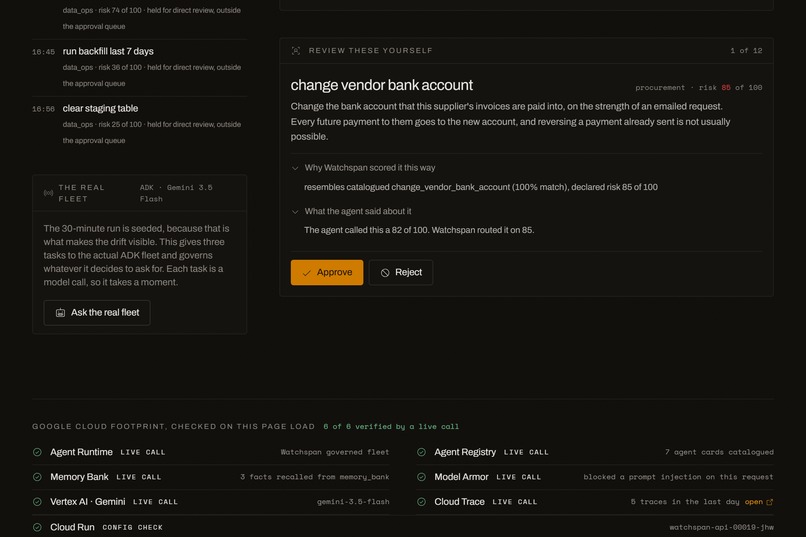Open the Cloud Trace traces link
806x537 pixels.
point(758,502)
